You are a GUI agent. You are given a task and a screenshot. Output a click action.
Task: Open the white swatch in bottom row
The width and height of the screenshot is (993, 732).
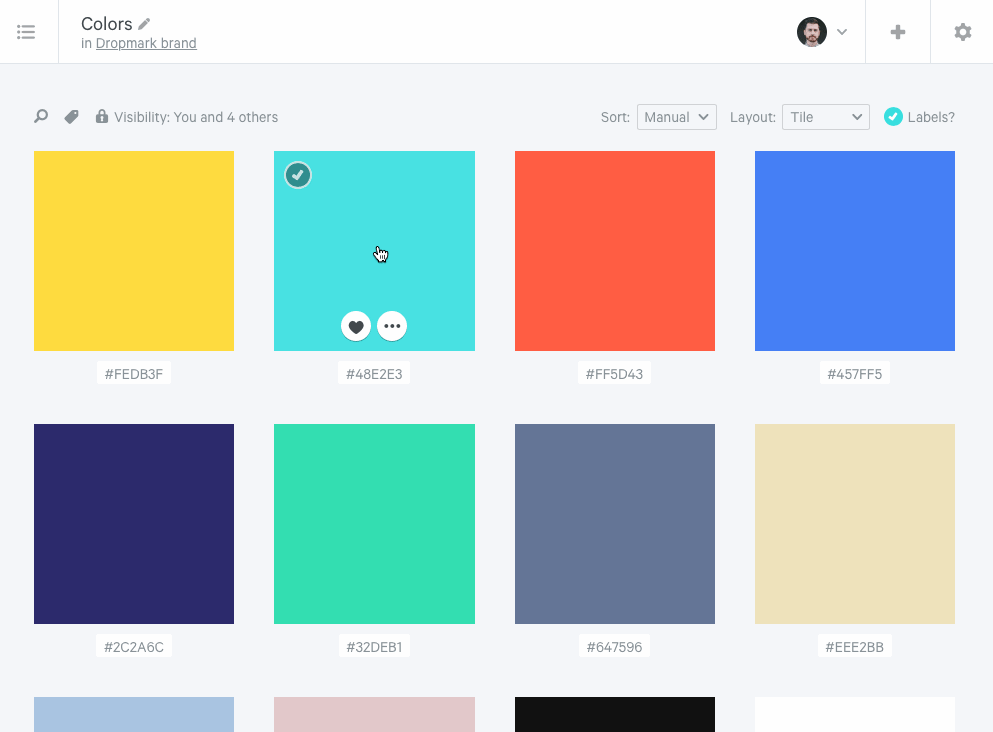[855, 714]
